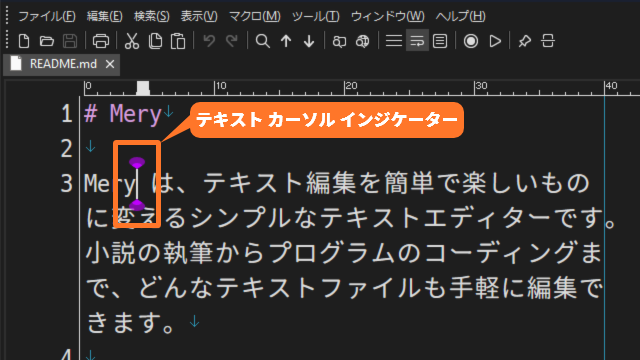640x360 pixels.
Task: Click line number 3 in gutter
Action: (x=67, y=184)
